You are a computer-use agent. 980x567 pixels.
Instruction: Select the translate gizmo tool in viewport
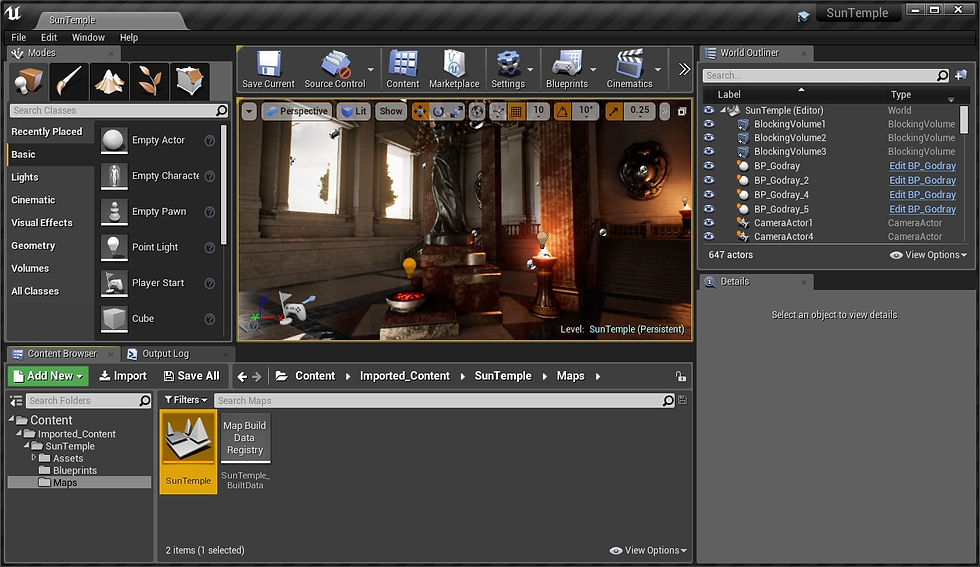pos(420,112)
